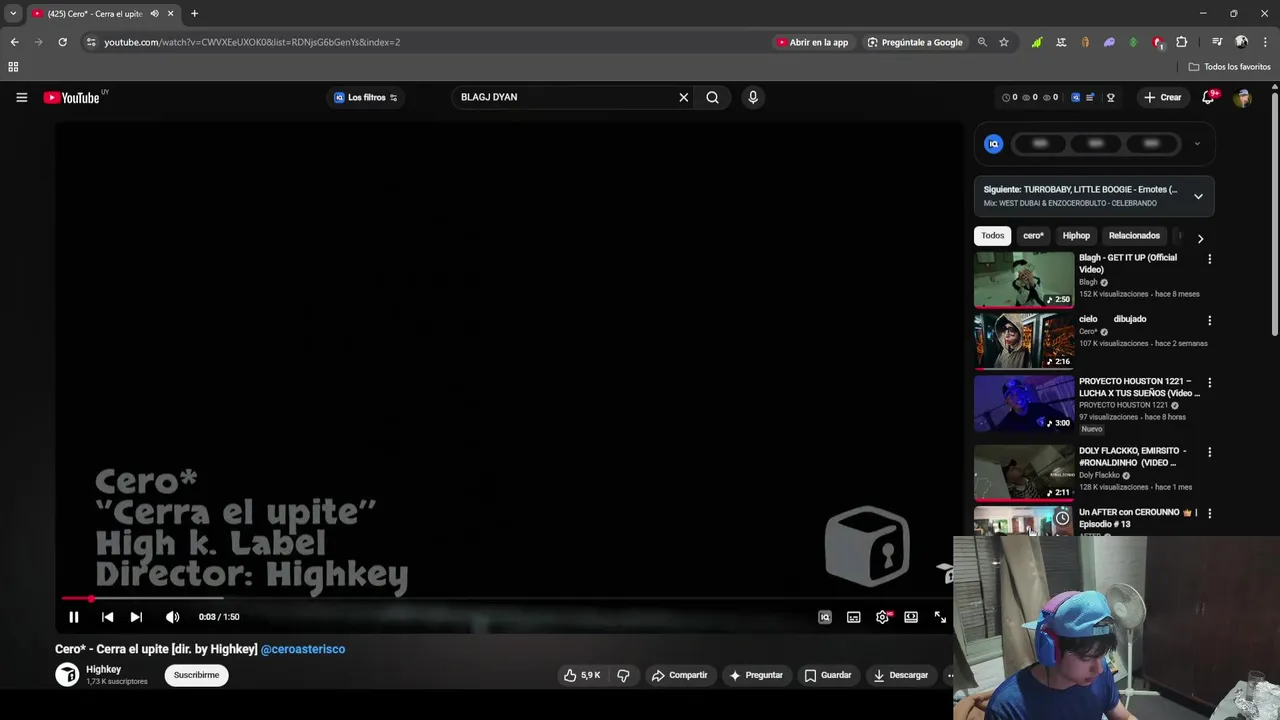1280x720 pixels.
Task: Dislike the video with thumbs down
Action: point(623,675)
